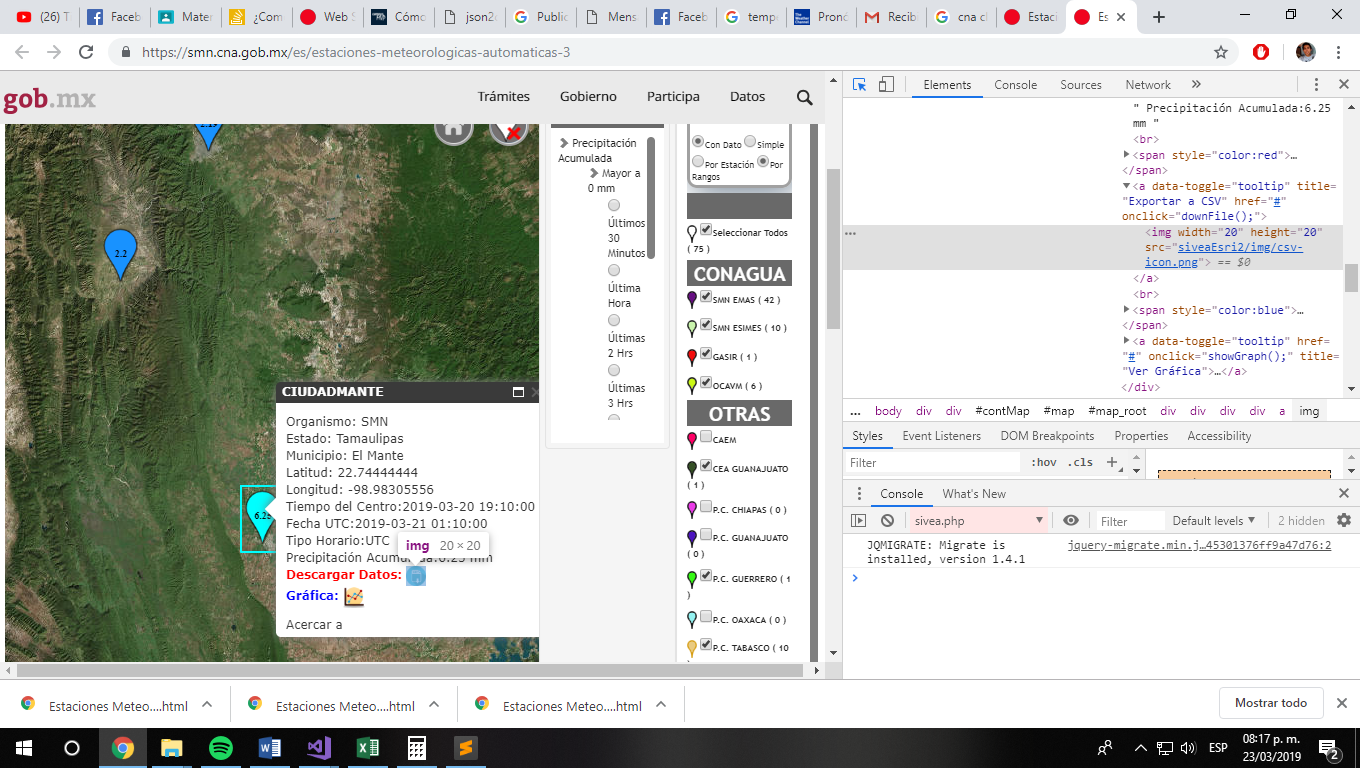
Task: Open the Event Listeners pane tab
Action: coord(942,436)
